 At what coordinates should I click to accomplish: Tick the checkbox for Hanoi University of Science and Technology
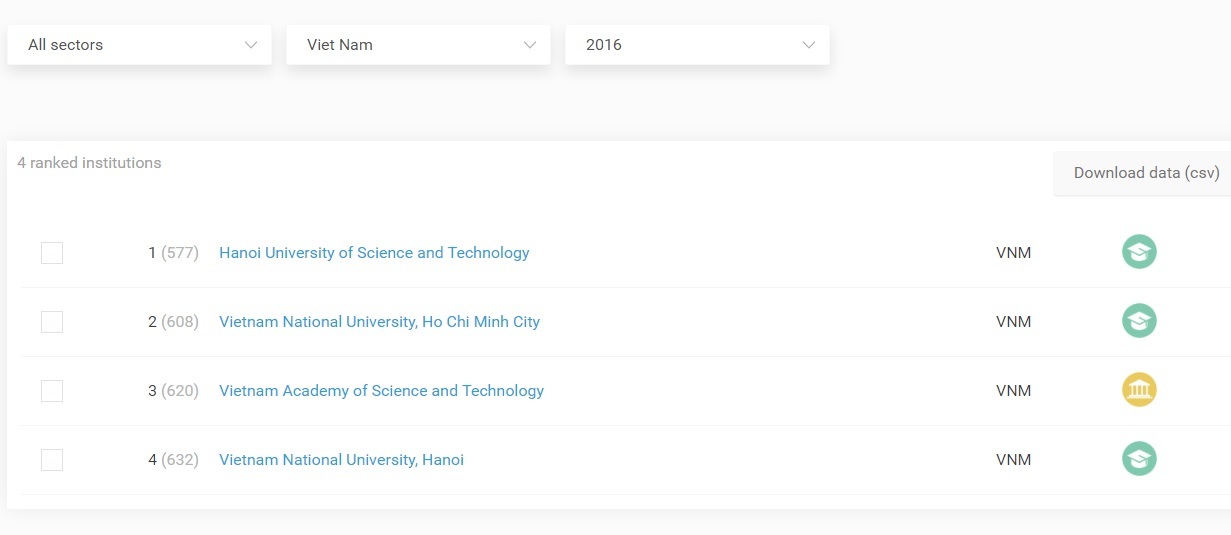click(52, 253)
